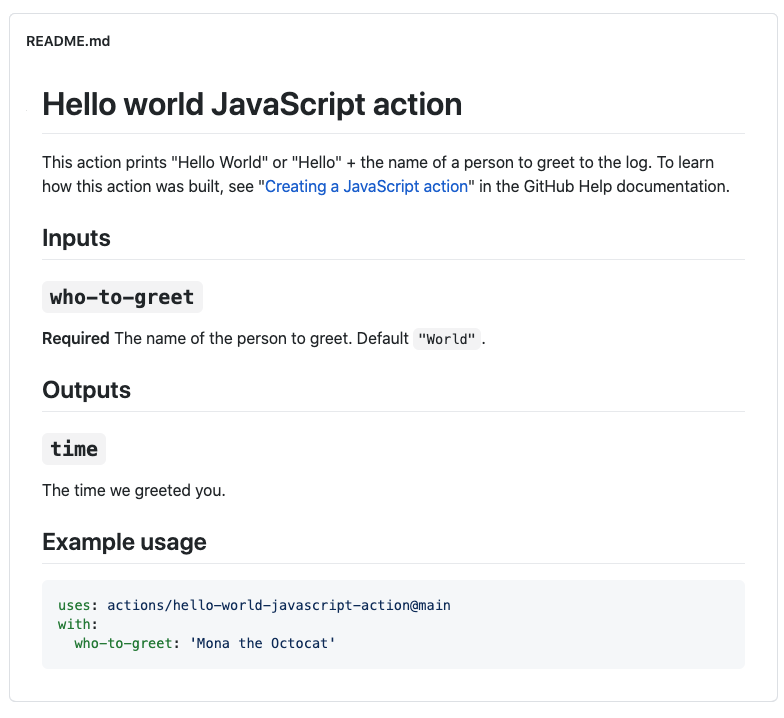The image size is (784, 718).
Task: Click the "time" output name heading
Action: [x=74, y=449]
